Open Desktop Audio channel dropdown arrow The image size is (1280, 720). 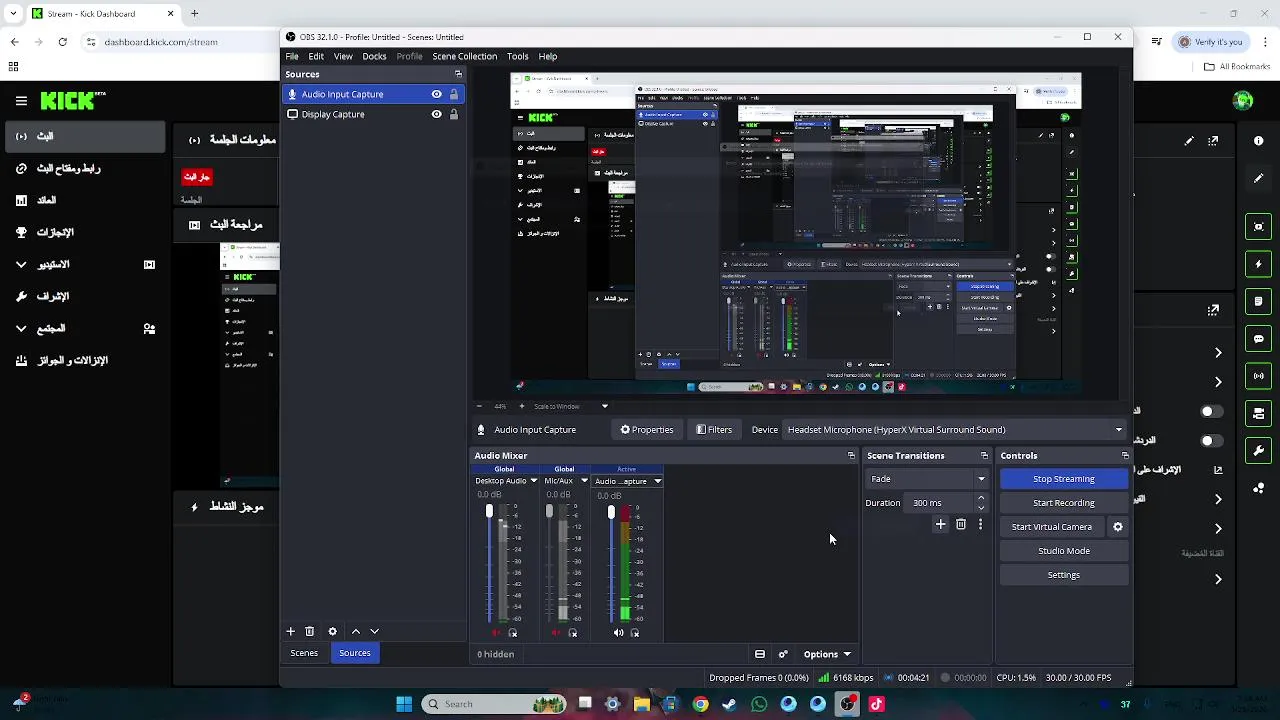click(x=533, y=481)
